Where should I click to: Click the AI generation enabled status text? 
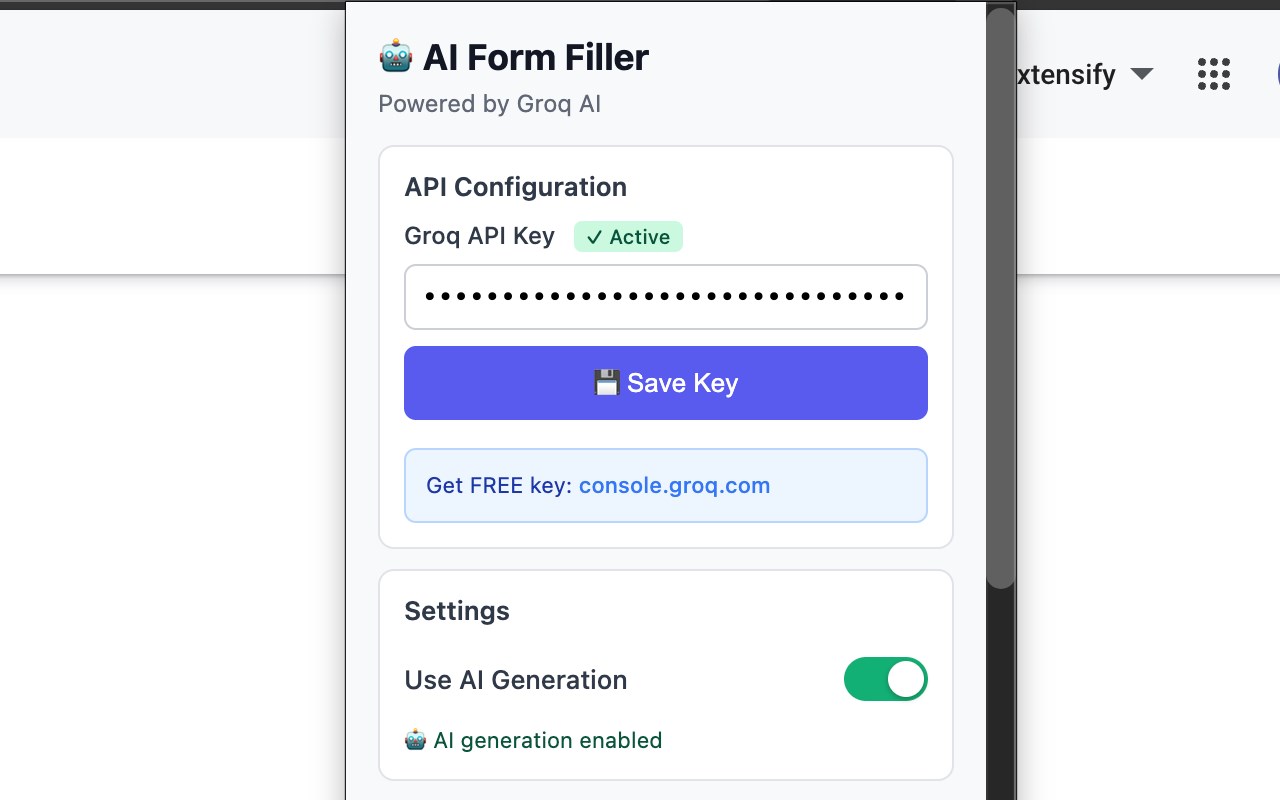[547, 740]
